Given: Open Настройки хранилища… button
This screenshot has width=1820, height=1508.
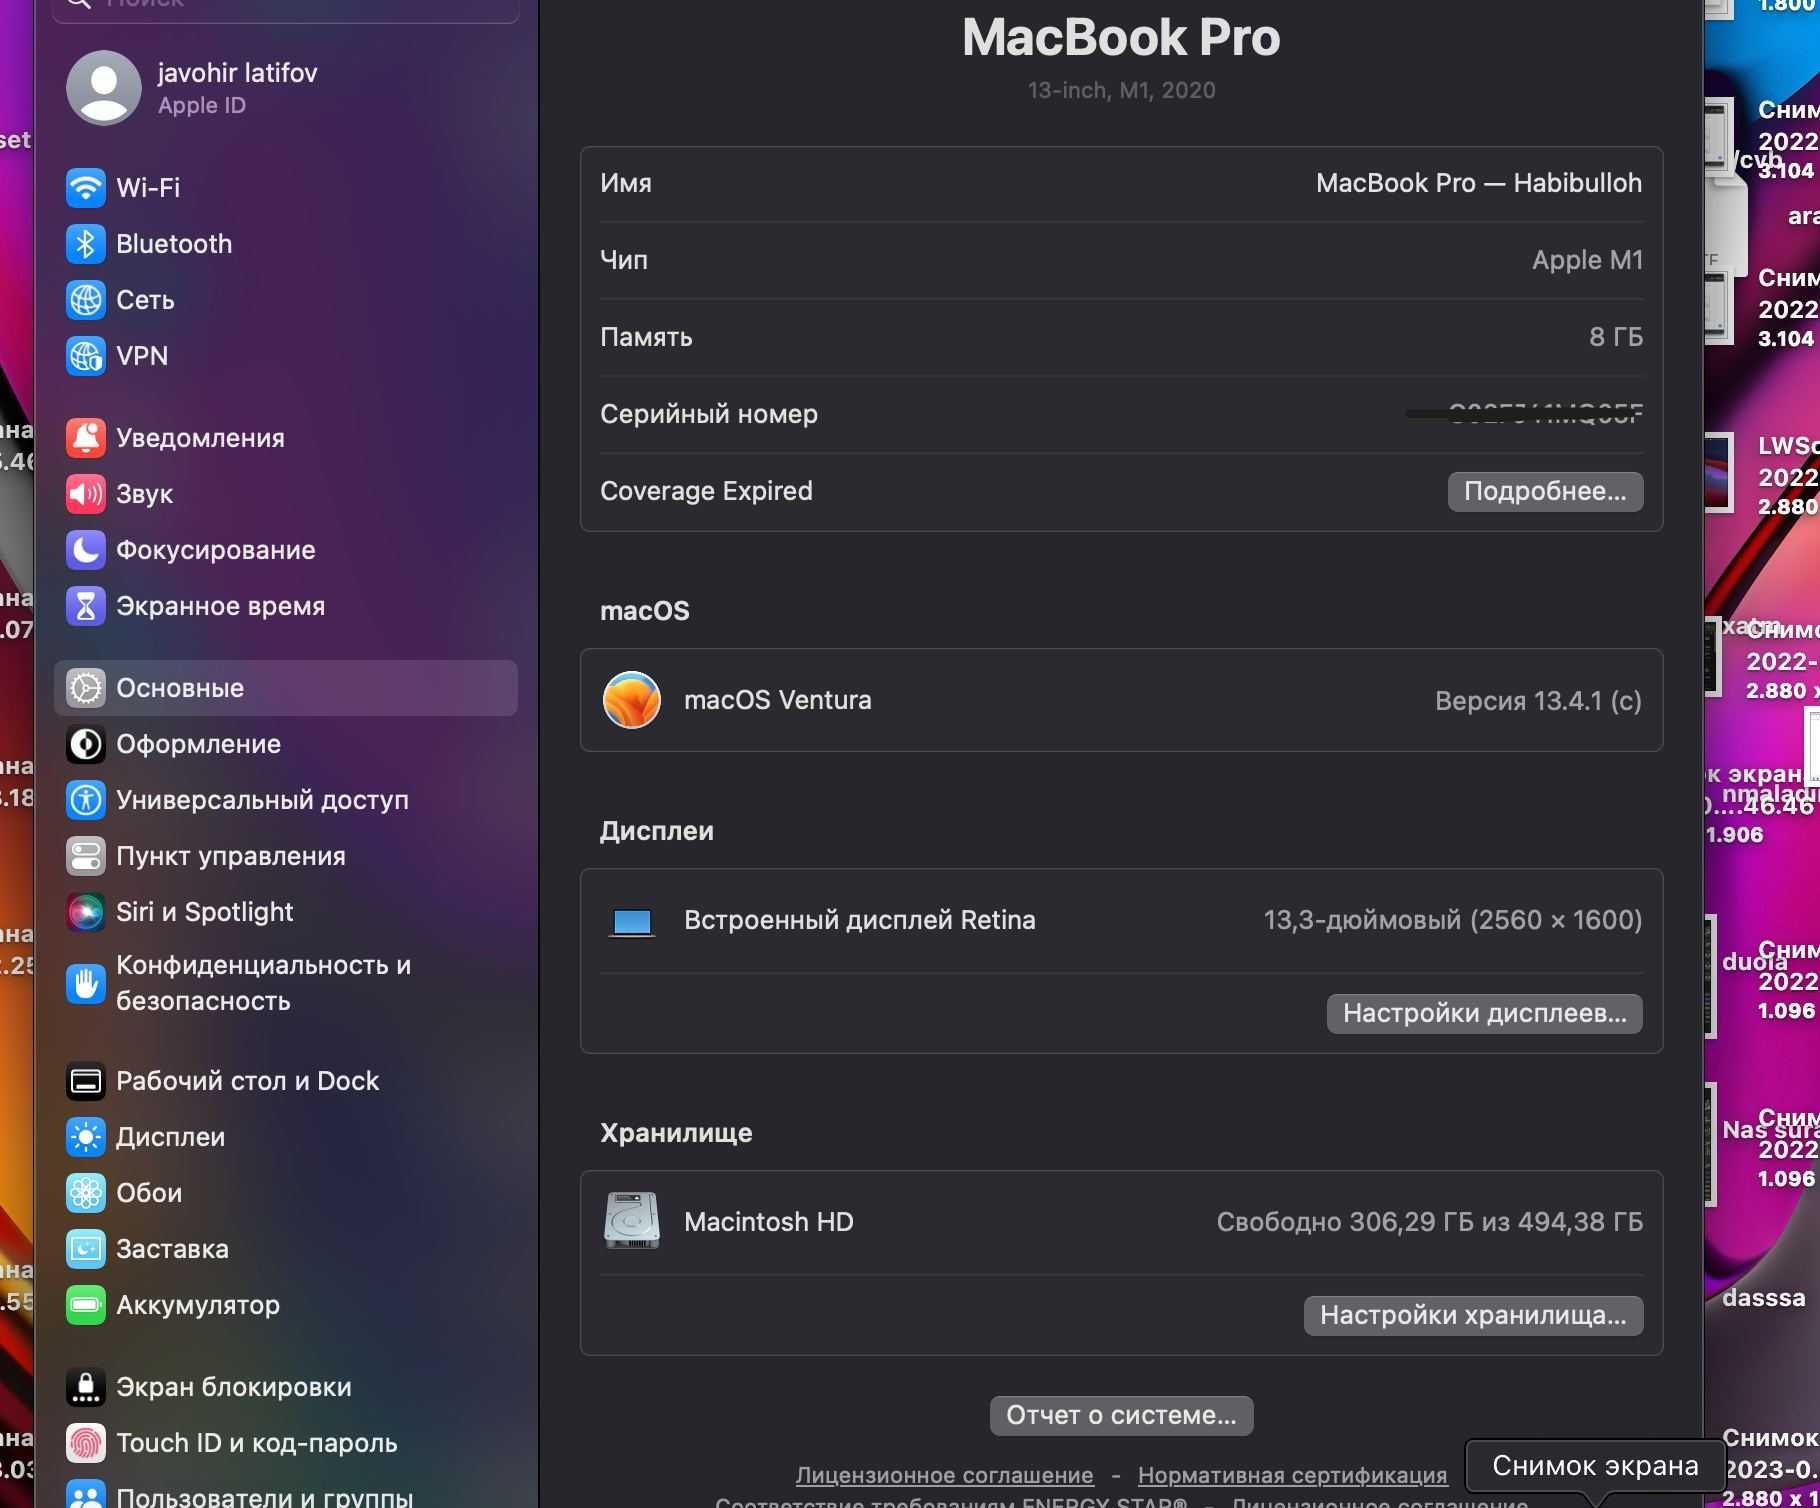Looking at the screenshot, I should pyautogui.click(x=1473, y=1315).
